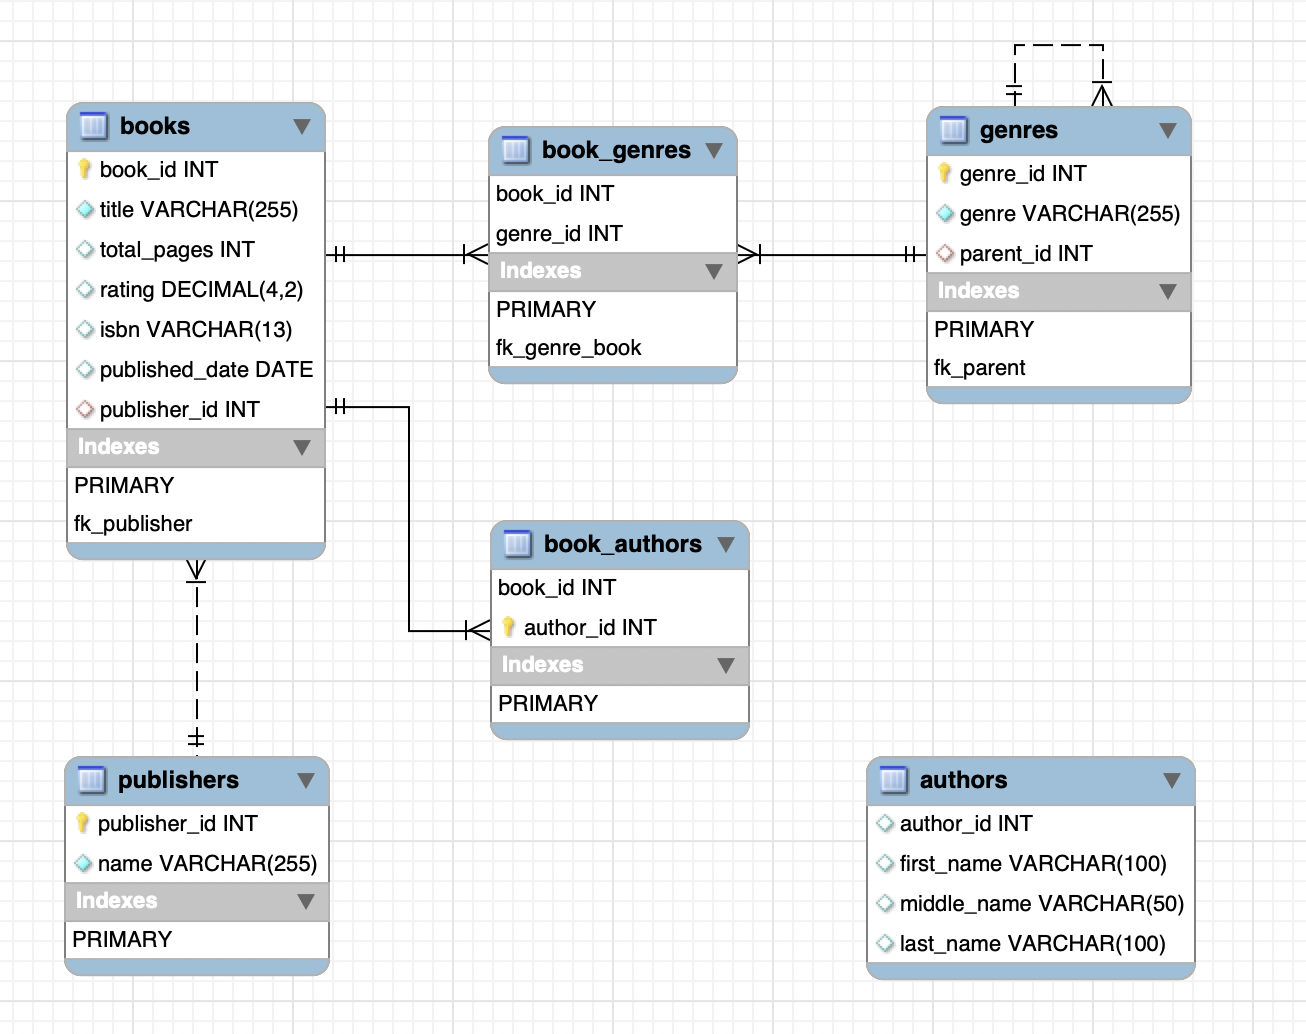Collapse Indexes section in publishers table
Image resolution: width=1306 pixels, height=1034 pixels.
pos(306,901)
